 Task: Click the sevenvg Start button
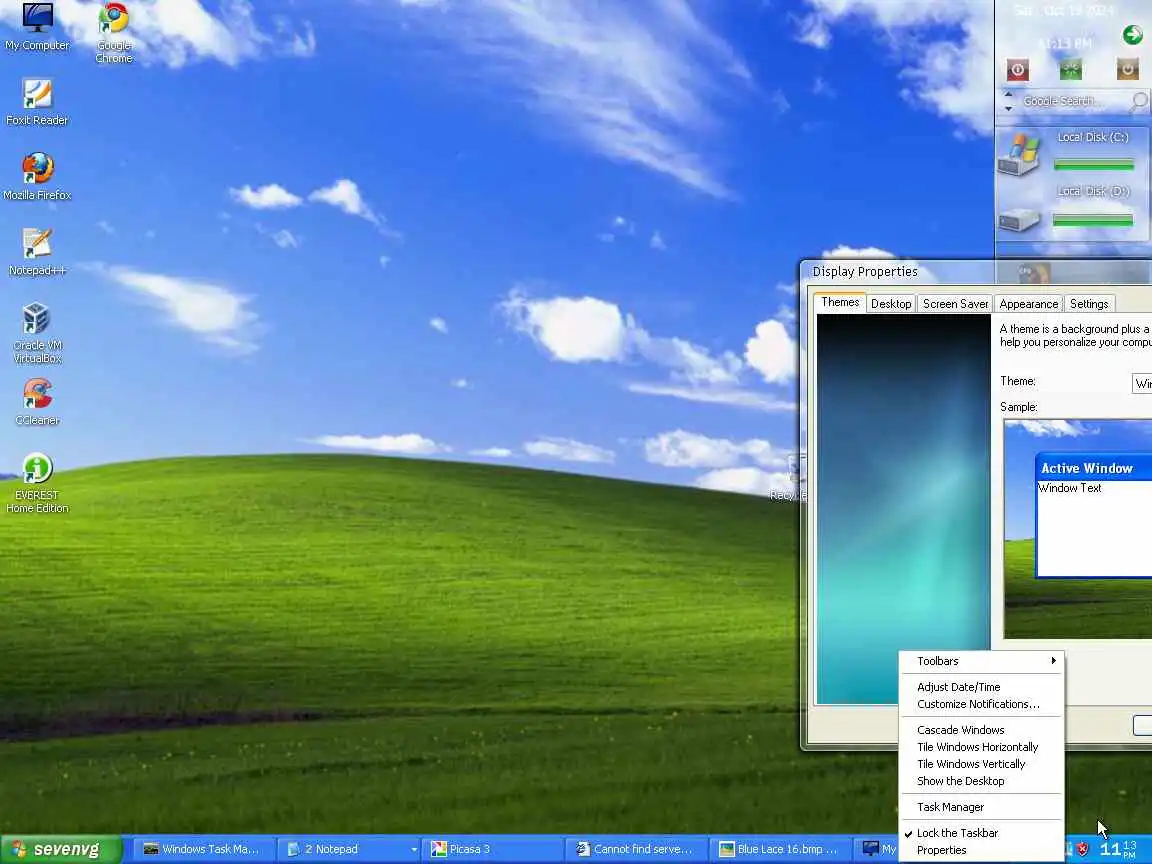tap(61, 849)
